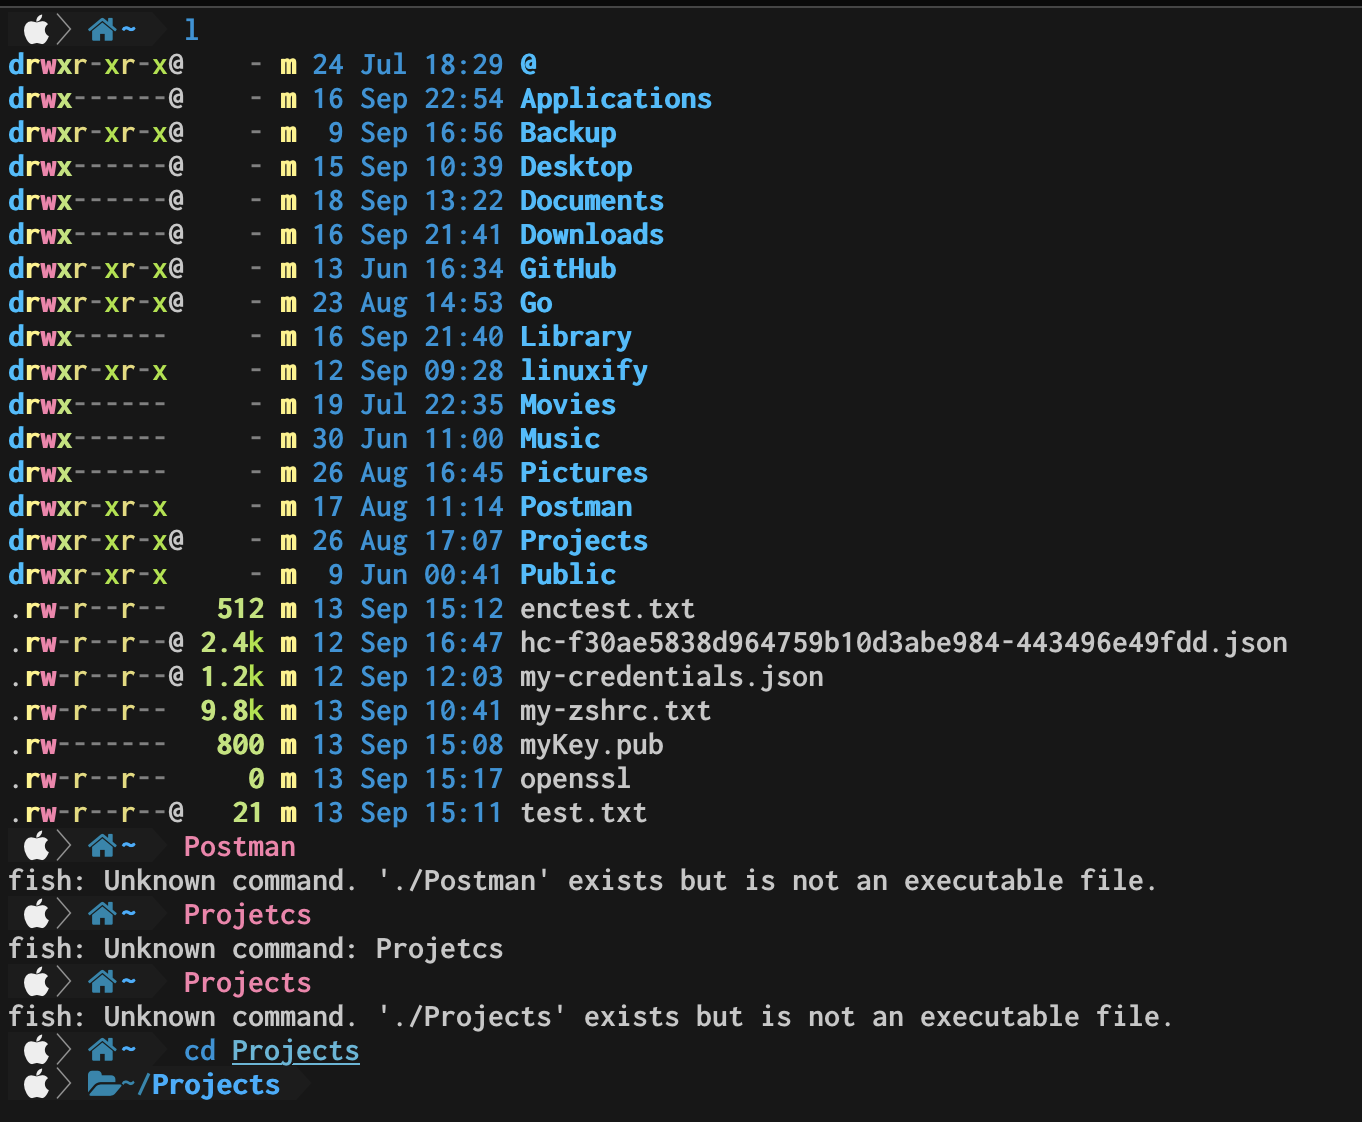Image resolution: width=1362 pixels, height=1122 pixels.
Task: Click the Apple logo on the final prompt line
Action: 37,1084
